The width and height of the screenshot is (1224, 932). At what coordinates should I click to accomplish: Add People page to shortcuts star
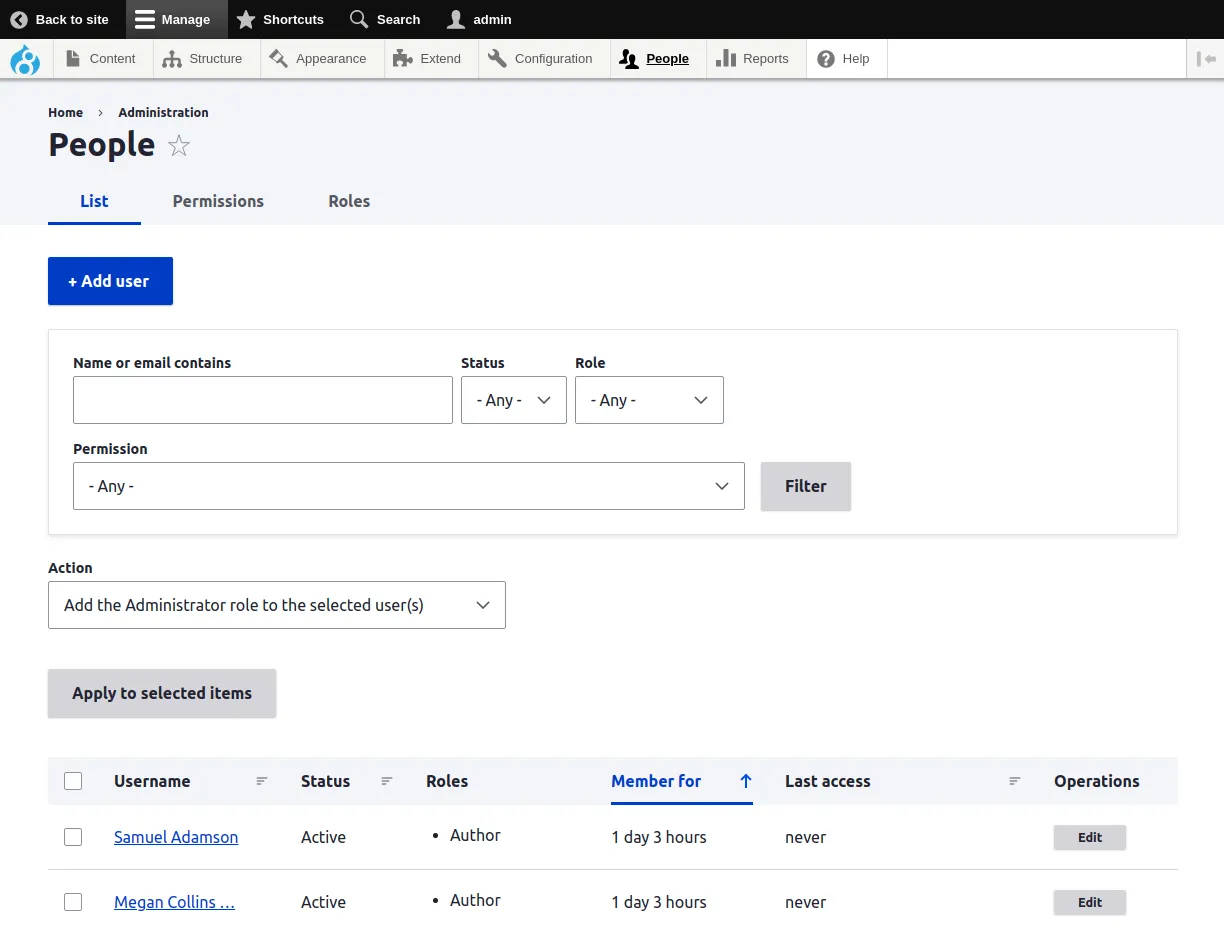179,146
